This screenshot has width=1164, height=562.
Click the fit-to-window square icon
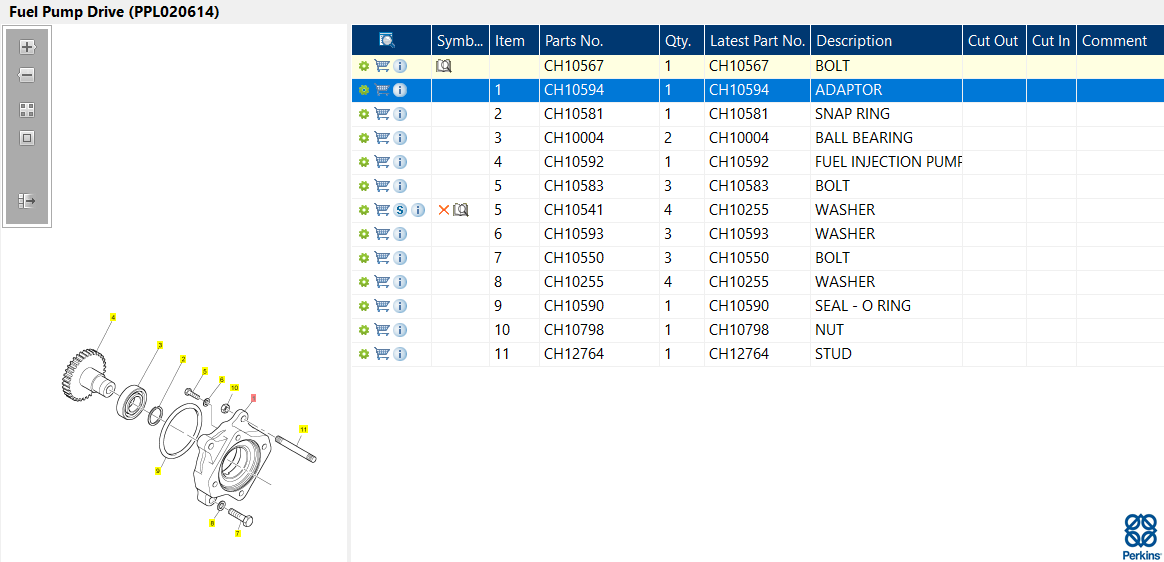27,138
